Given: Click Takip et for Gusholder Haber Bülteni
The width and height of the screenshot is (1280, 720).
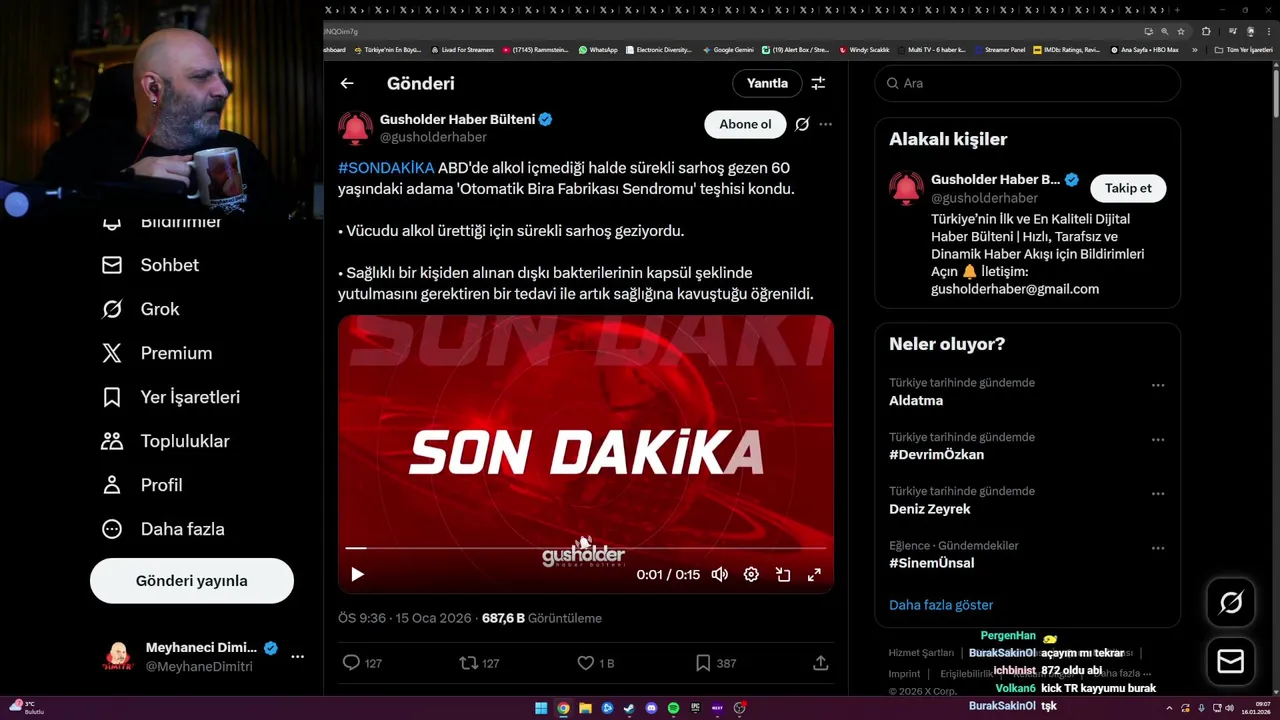Looking at the screenshot, I should coord(1128,188).
